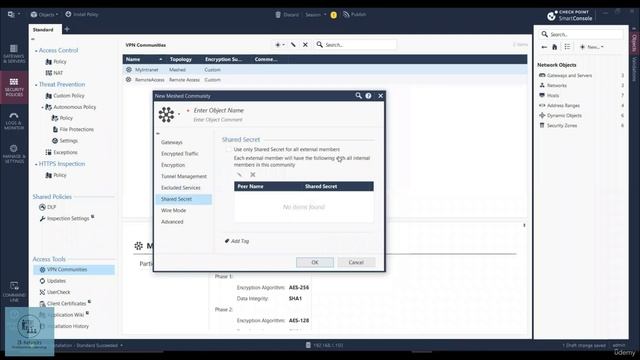Click the Install Policy toolbar button

point(82,14)
